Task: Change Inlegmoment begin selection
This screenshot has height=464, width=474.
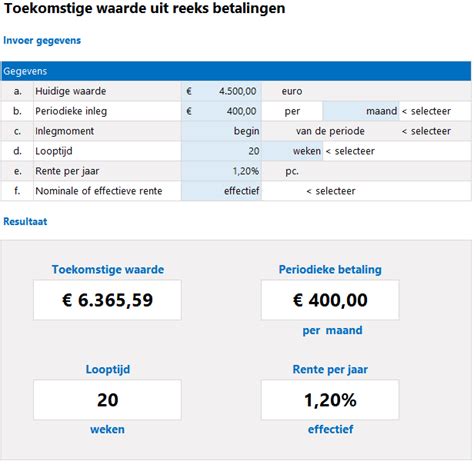Action: coord(221,131)
